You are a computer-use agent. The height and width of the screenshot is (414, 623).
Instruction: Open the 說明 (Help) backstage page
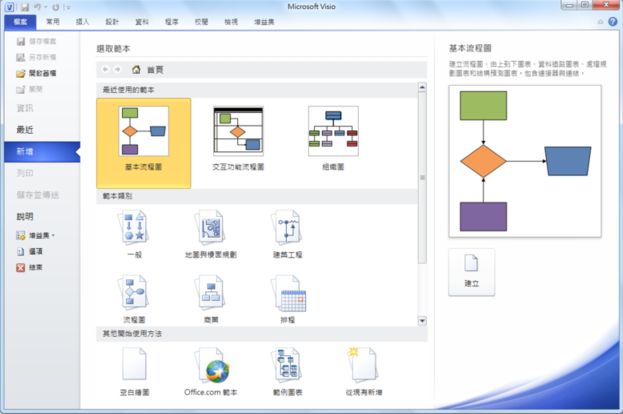pos(25,217)
